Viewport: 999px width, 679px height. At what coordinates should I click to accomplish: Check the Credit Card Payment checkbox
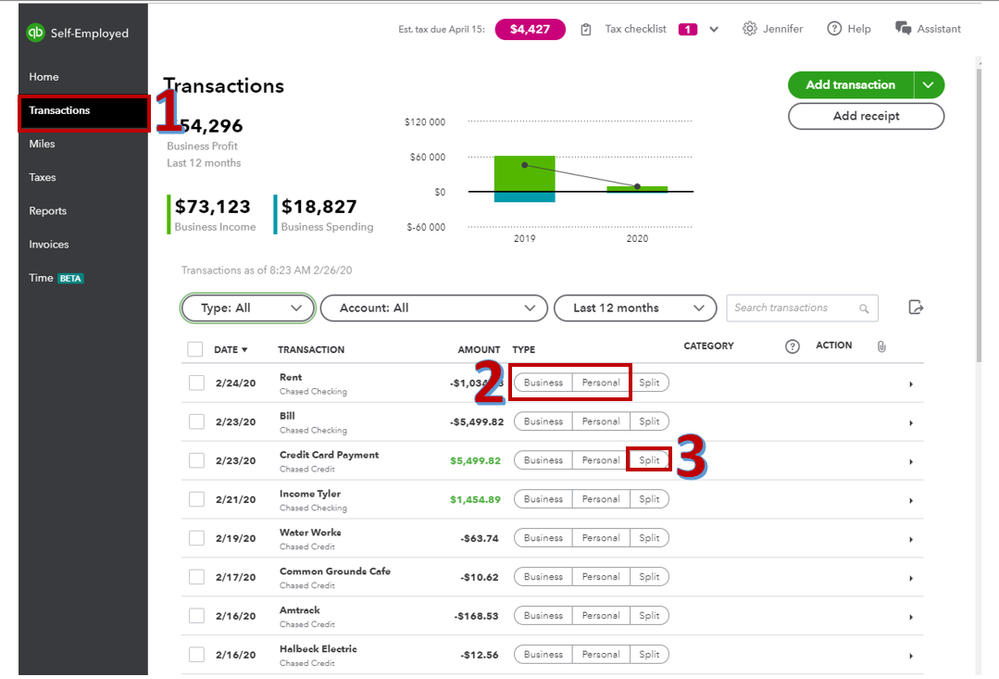[196, 461]
